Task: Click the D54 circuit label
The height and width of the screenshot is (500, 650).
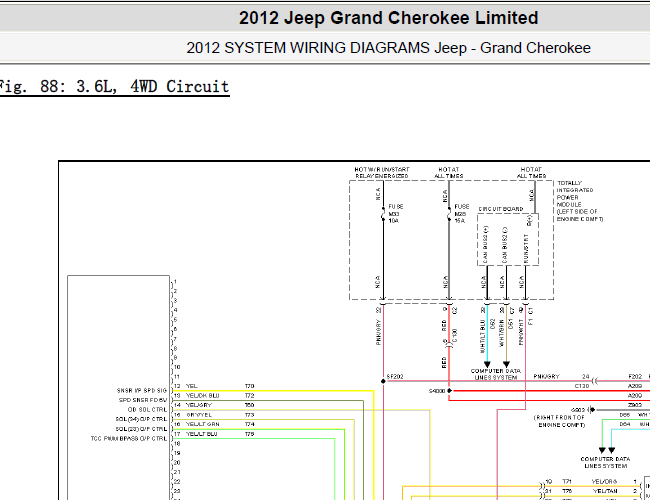Action: pos(625,424)
